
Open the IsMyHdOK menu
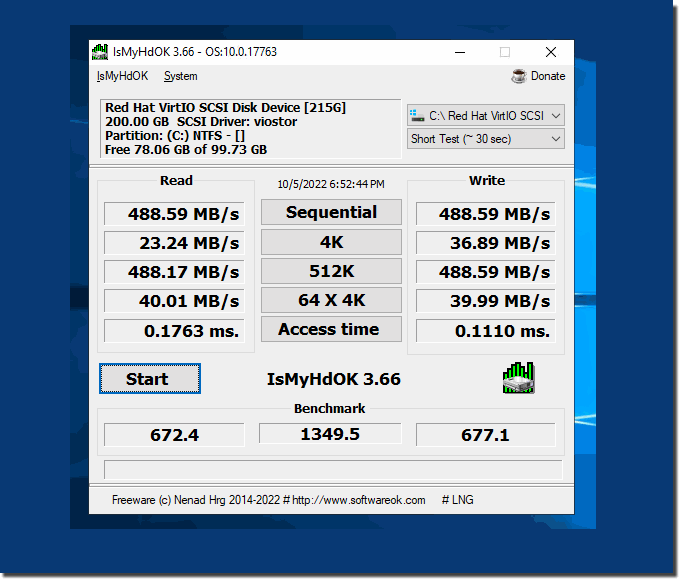[122, 76]
